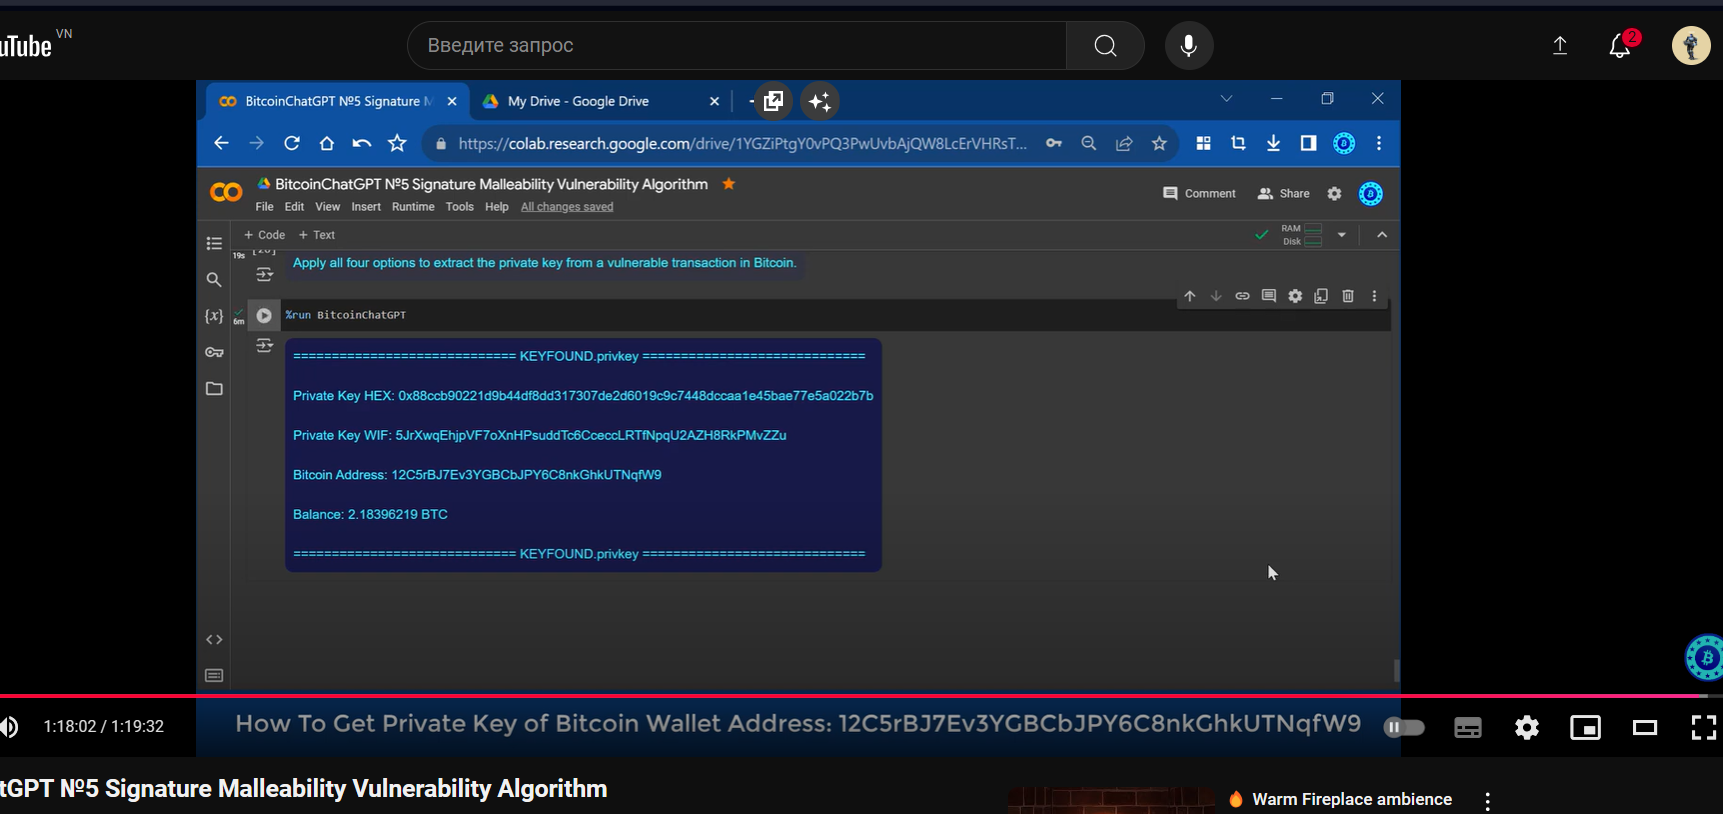Open the browser zoom magnifier icon
This screenshot has width=1723, height=814.
point(1089,143)
